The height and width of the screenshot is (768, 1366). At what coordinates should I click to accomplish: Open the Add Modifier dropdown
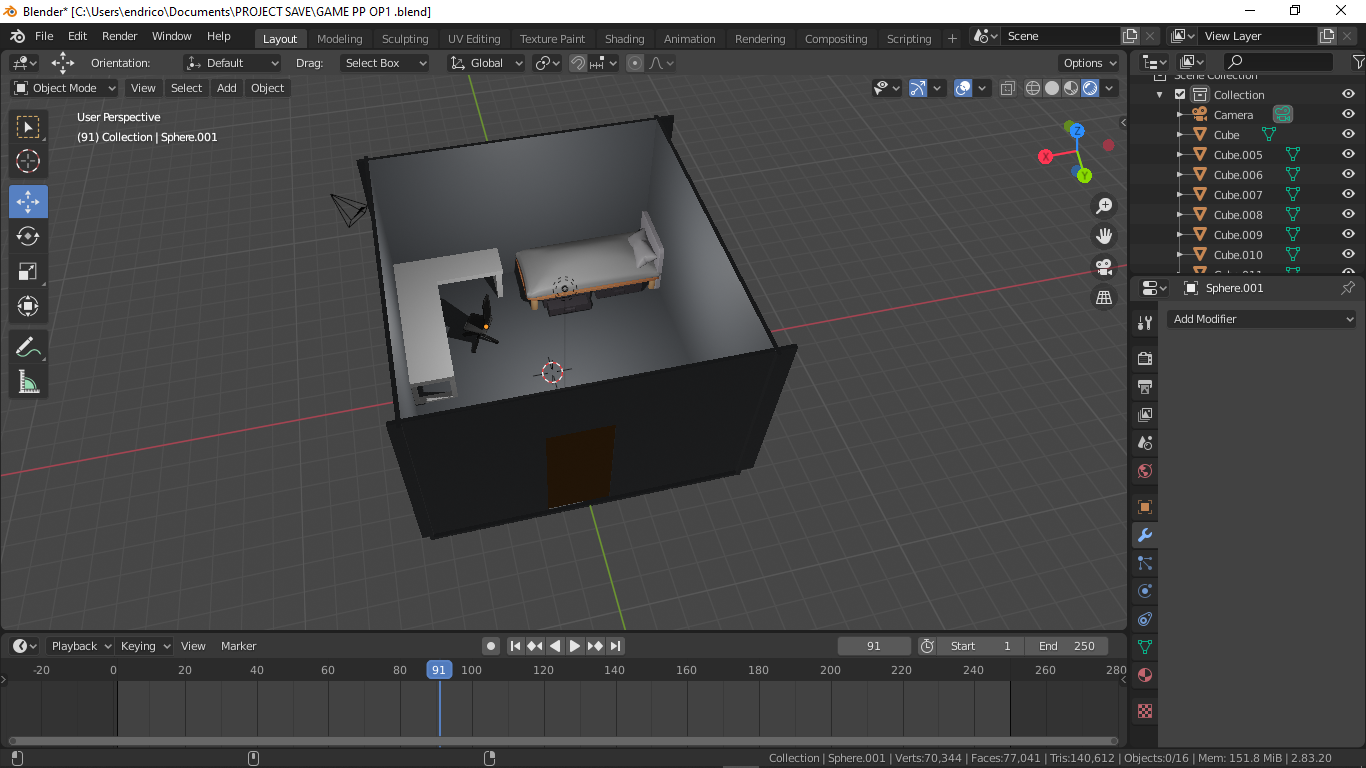pos(1262,319)
